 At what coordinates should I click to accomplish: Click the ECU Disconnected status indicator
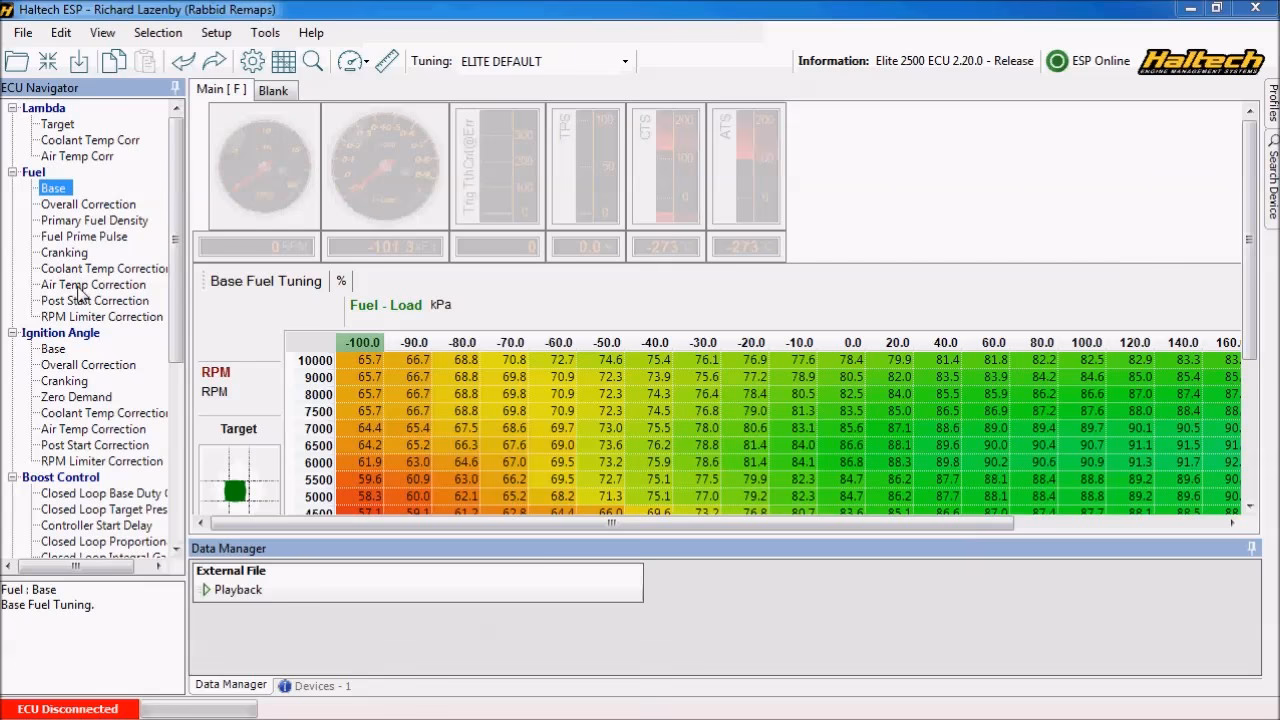(x=68, y=709)
